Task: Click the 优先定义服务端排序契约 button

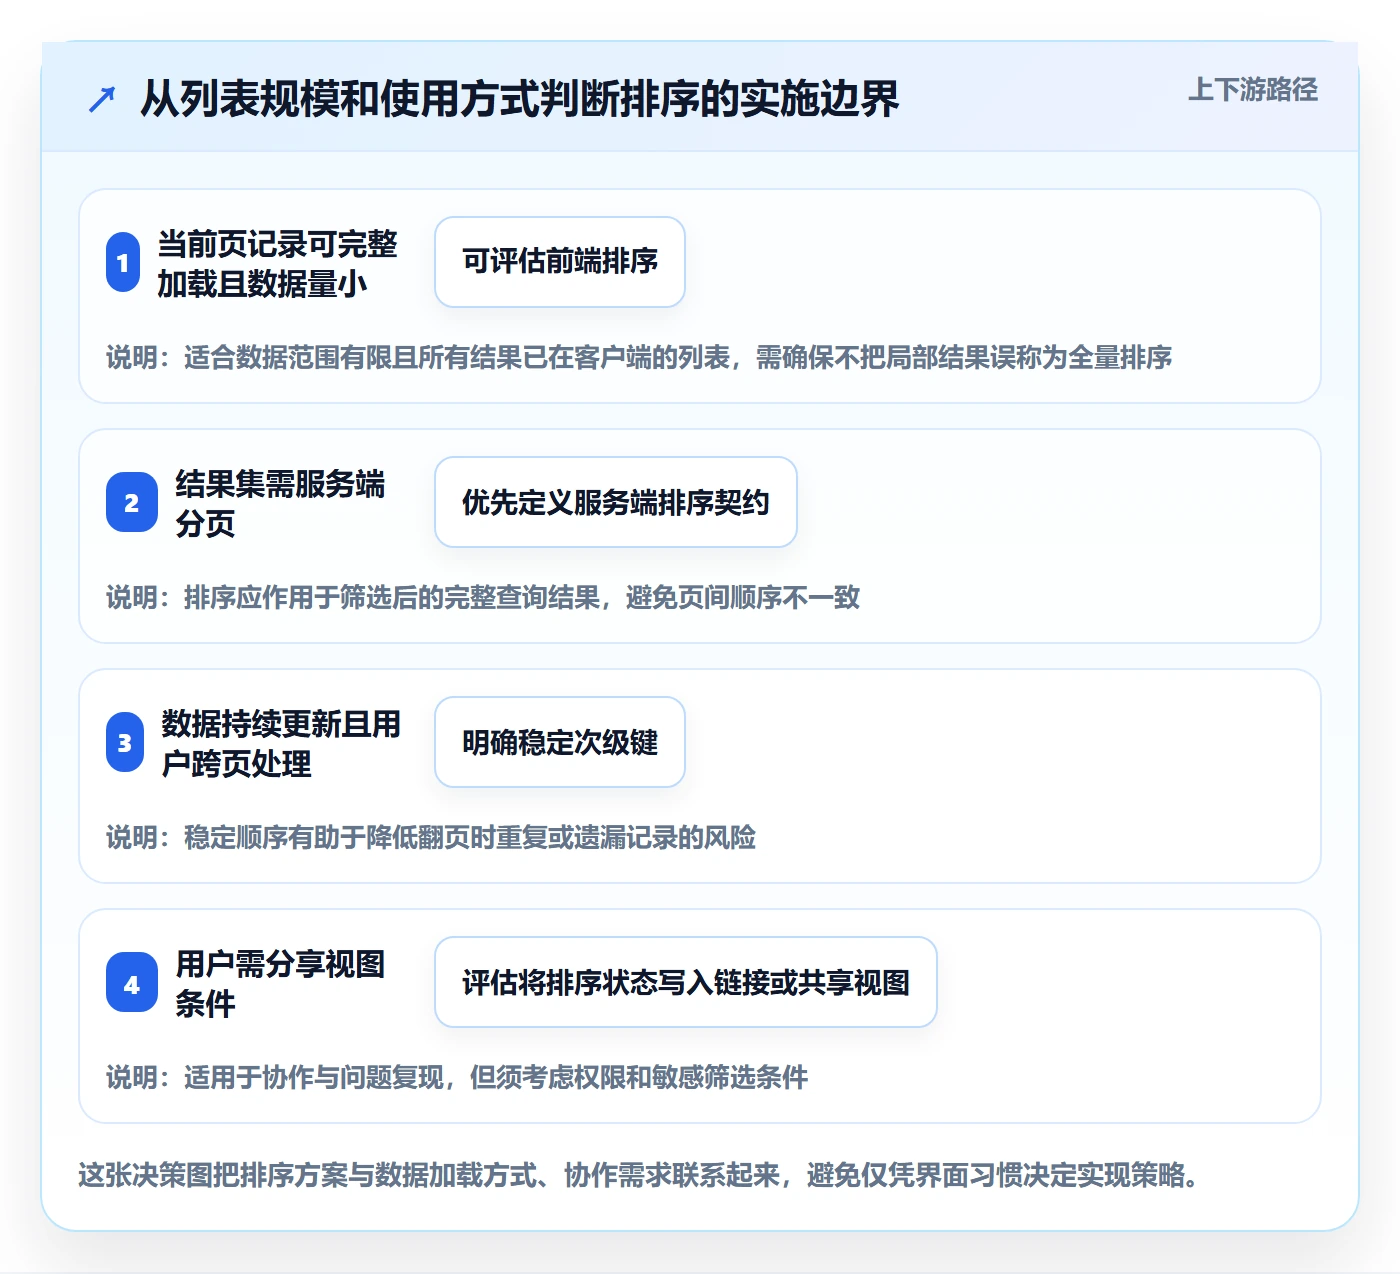Action: point(616,502)
